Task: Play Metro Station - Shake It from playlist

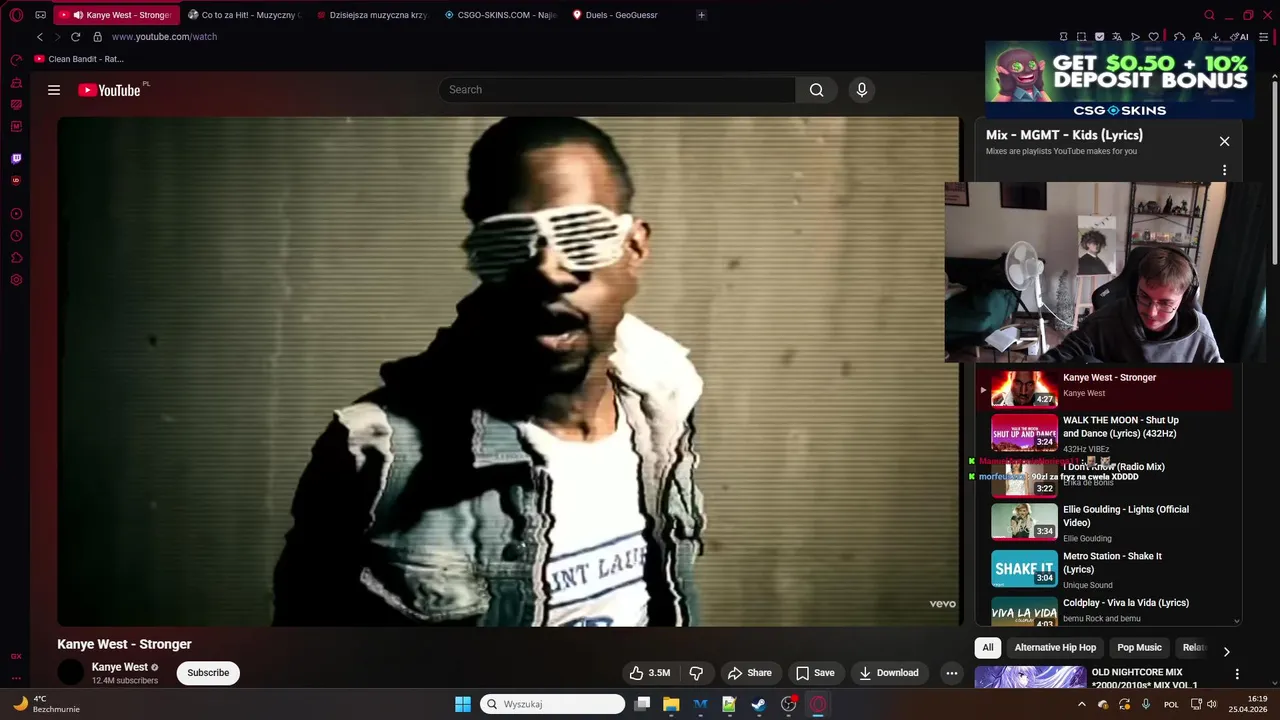Action: [1108, 570]
